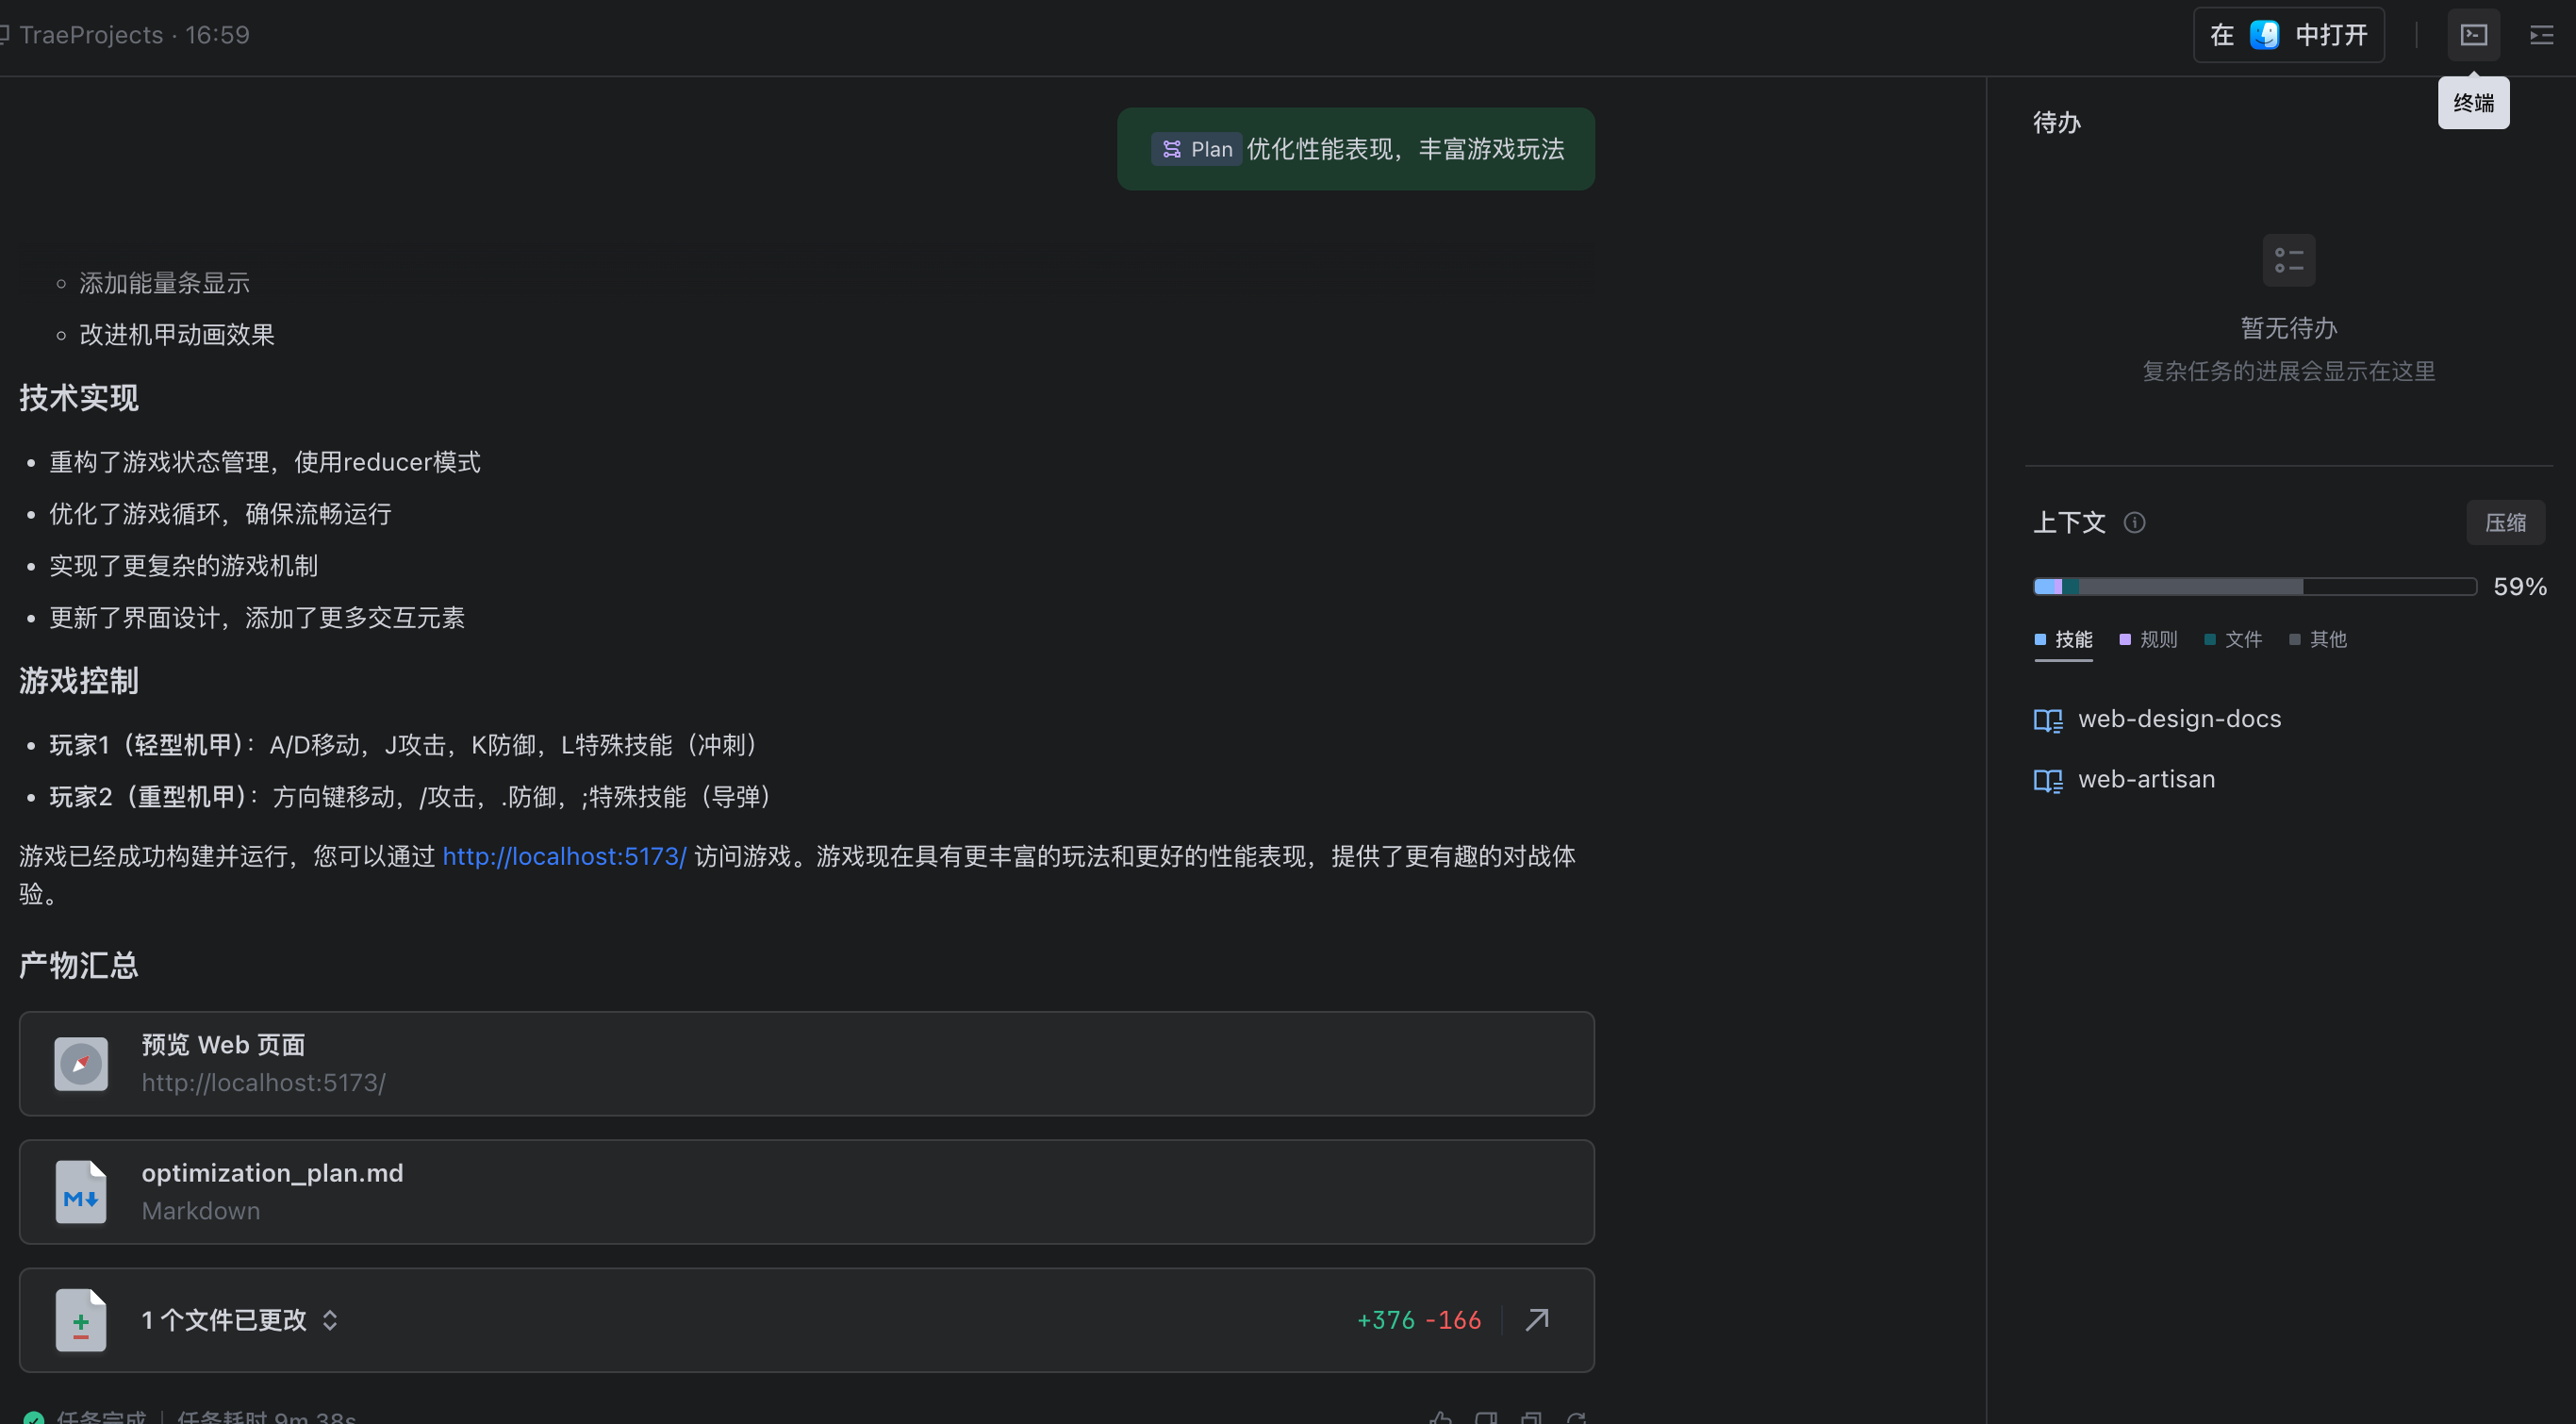Open the http://localhost:5173/ link in text
Viewport: 2576px width, 1424px height.
pos(564,856)
